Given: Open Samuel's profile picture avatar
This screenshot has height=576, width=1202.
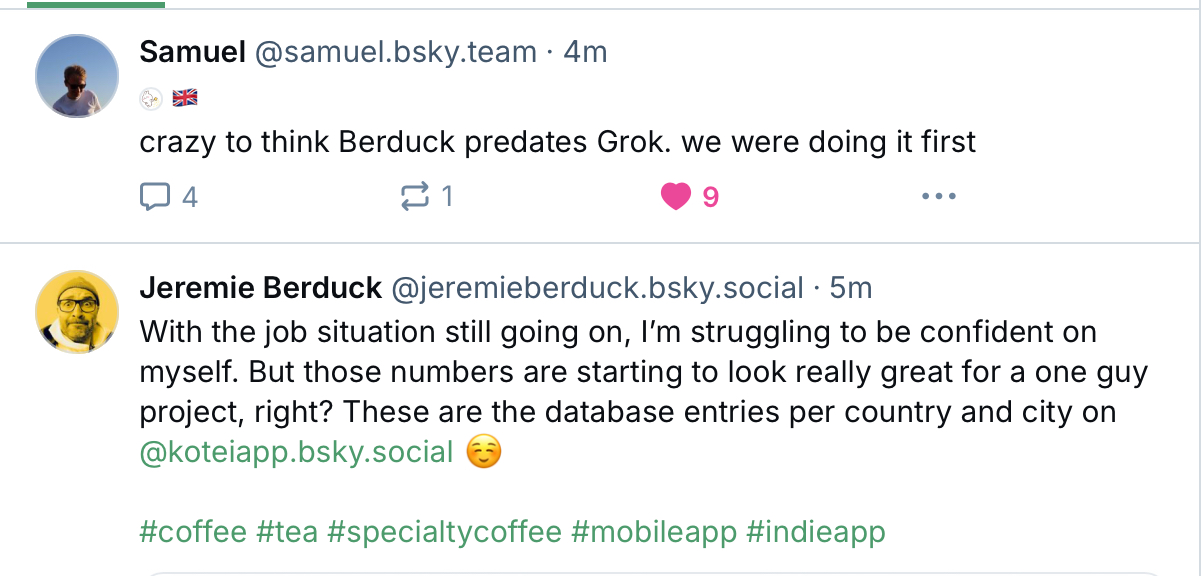Looking at the screenshot, I should click(77, 76).
